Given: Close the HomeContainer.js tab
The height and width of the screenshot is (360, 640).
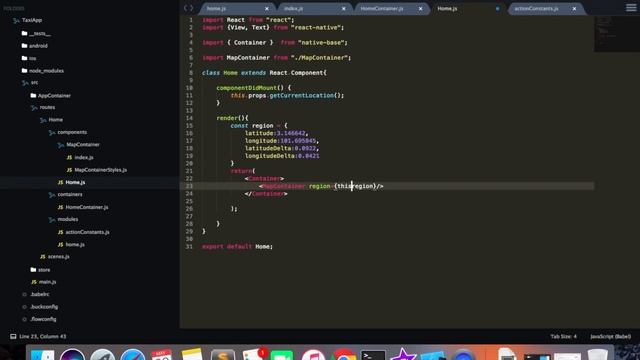Looking at the screenshot, I should coord(420,9).
